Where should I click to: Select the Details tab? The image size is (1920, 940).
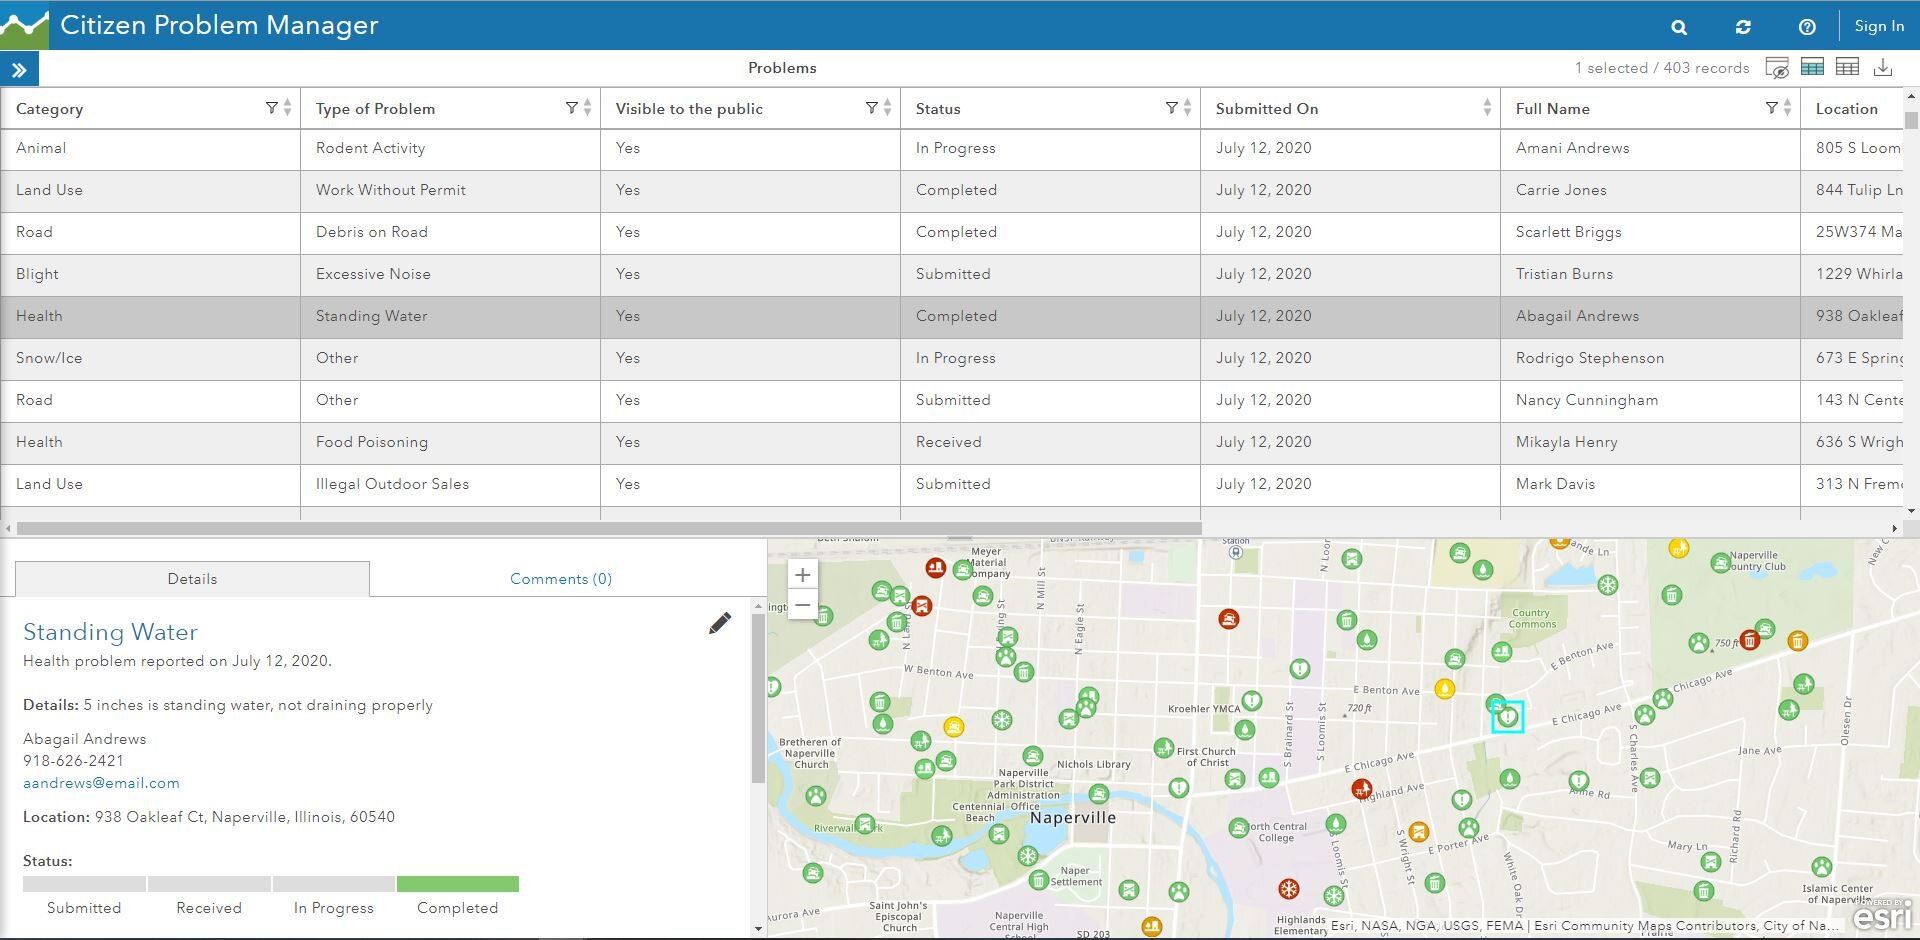tap(191, 578)
